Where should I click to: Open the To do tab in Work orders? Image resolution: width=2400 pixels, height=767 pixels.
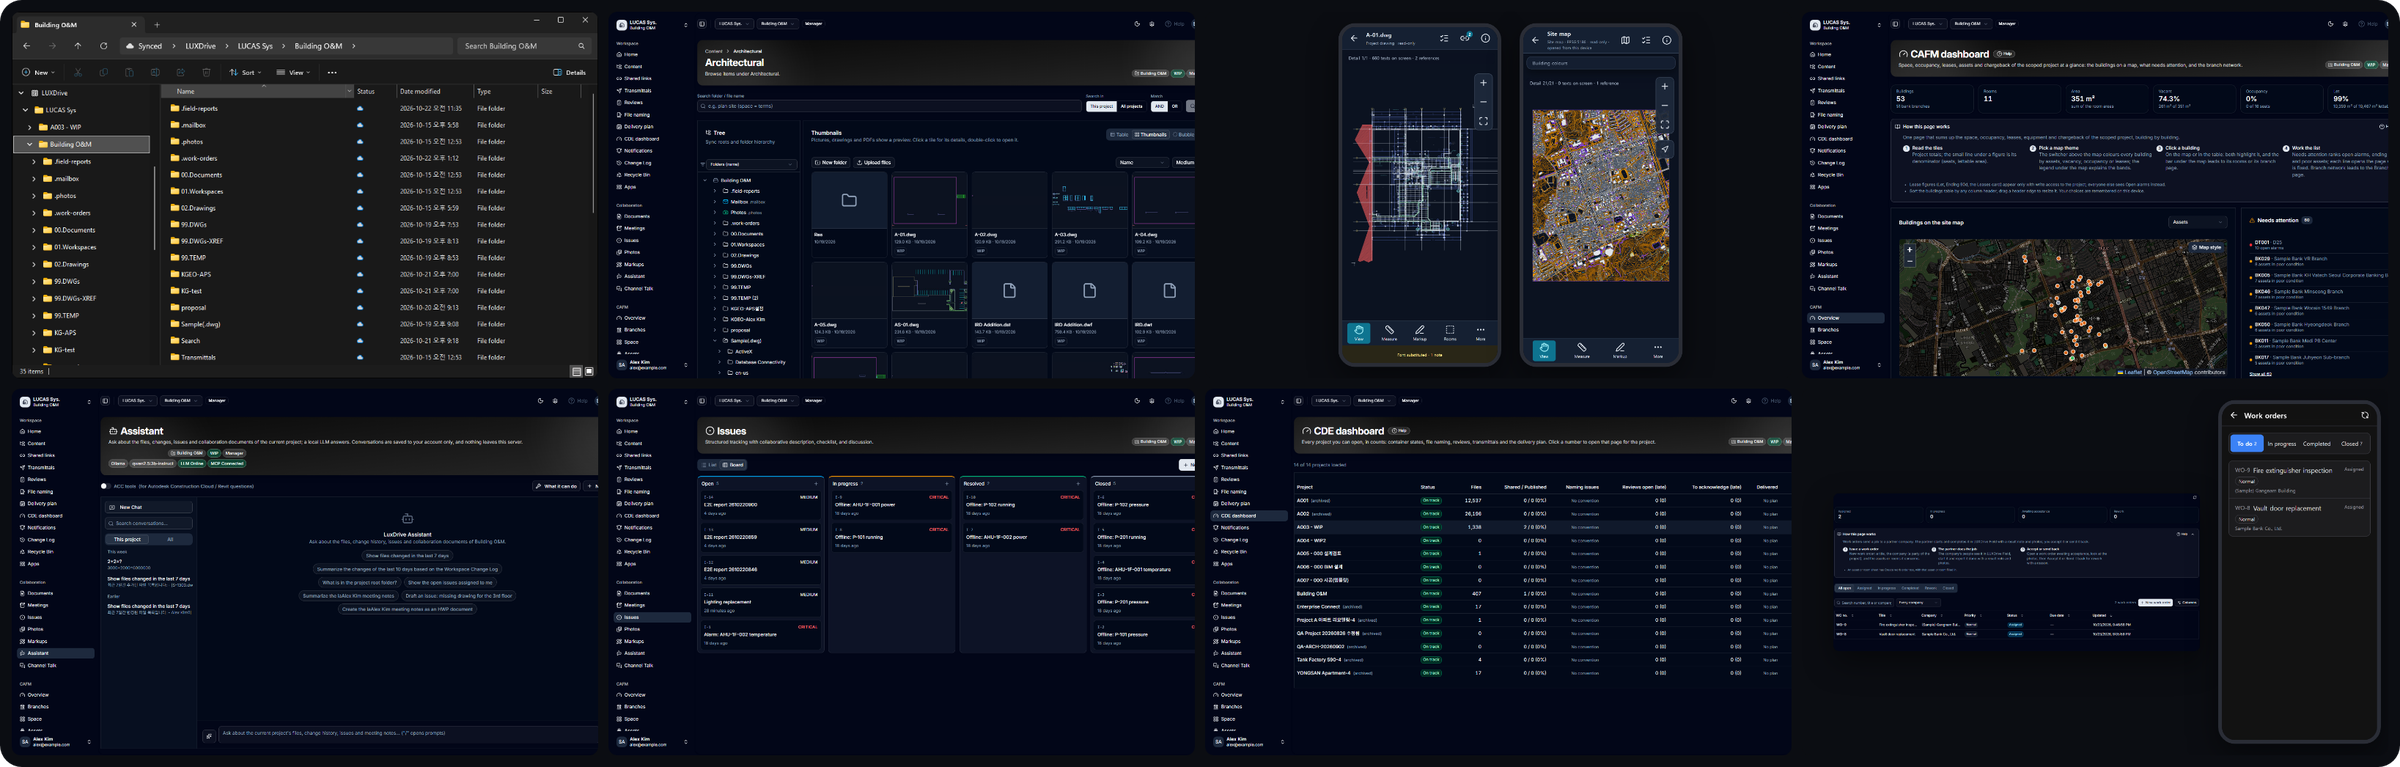tap(2247, 444)
